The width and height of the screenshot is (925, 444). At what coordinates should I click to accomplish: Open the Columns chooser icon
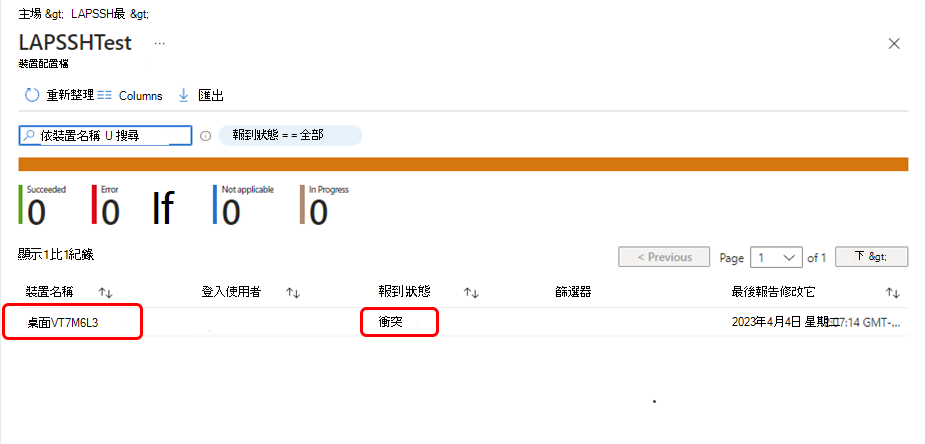coord(104,96)
